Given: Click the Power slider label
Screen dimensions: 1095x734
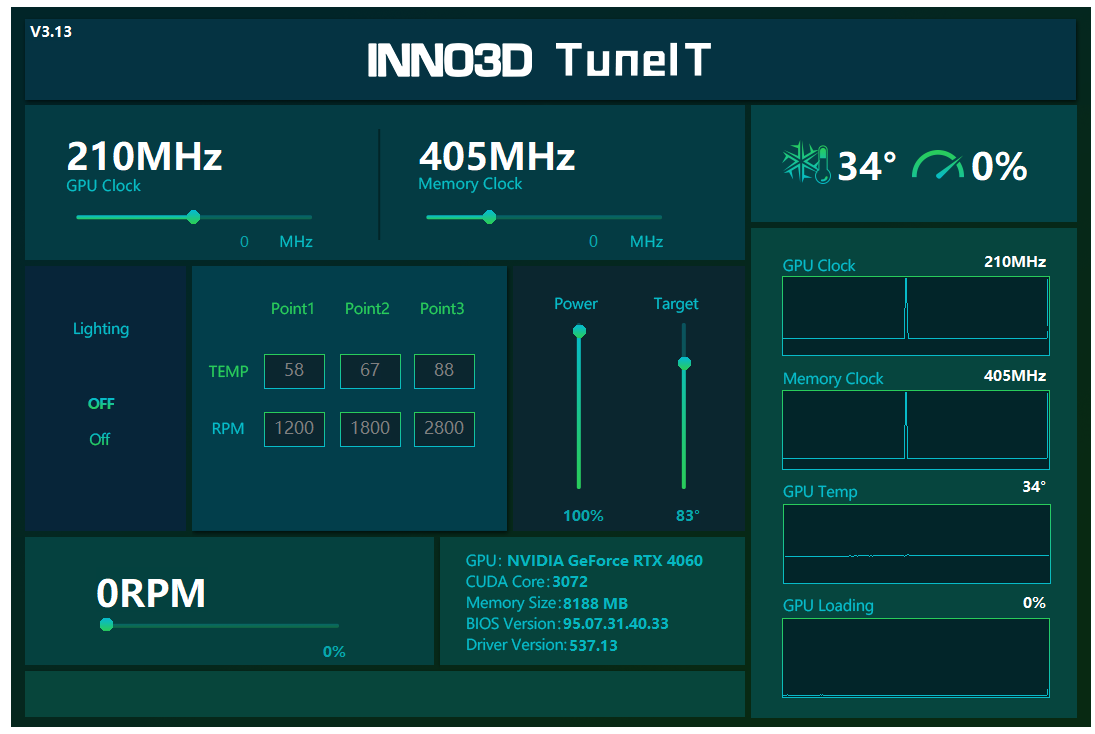Looking at the screenshot, I should tap(575, 304).
